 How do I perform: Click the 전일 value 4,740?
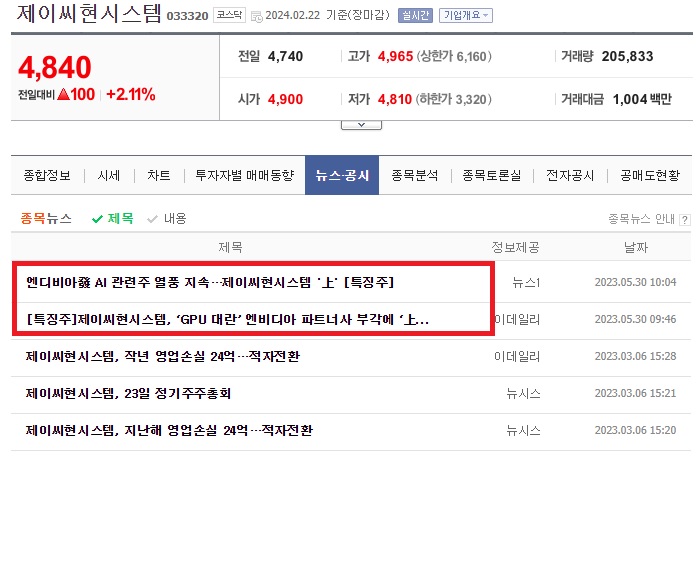(x=285, y=56)
